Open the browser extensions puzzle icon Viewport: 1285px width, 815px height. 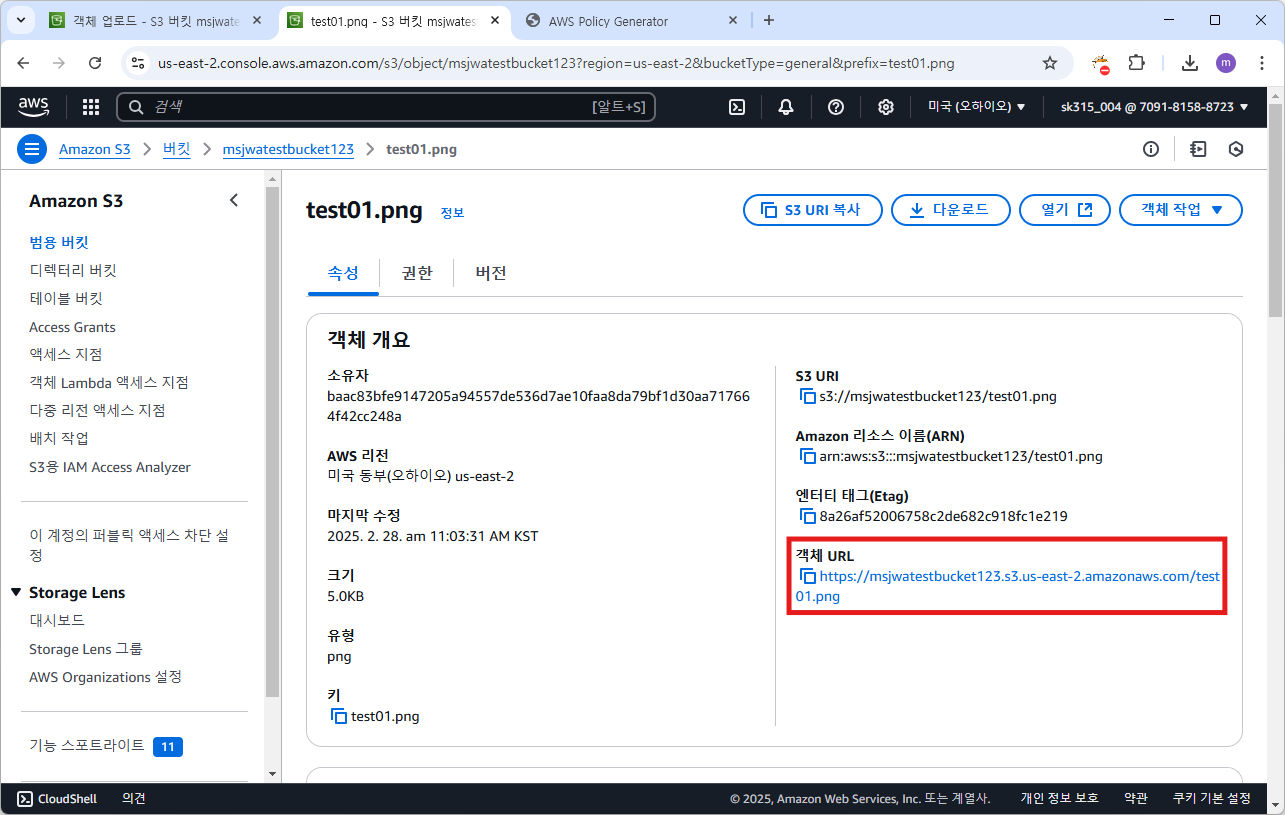[x=1136, y=63]
